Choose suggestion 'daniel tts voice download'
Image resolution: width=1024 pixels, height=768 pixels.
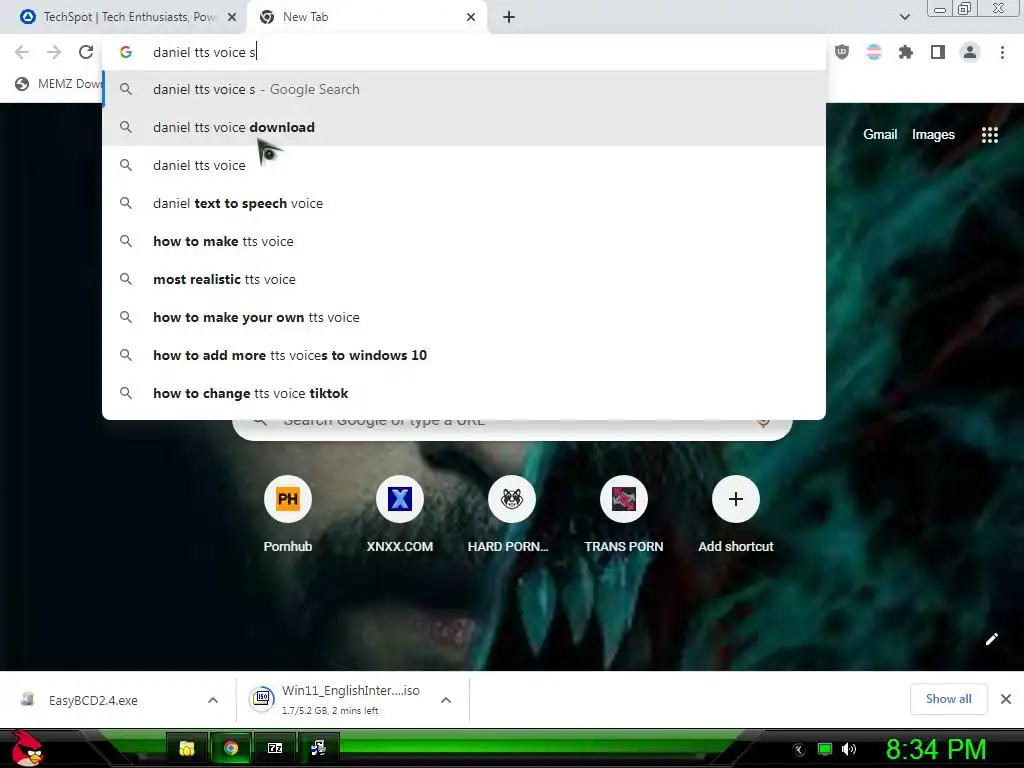[x=464, y=127]
